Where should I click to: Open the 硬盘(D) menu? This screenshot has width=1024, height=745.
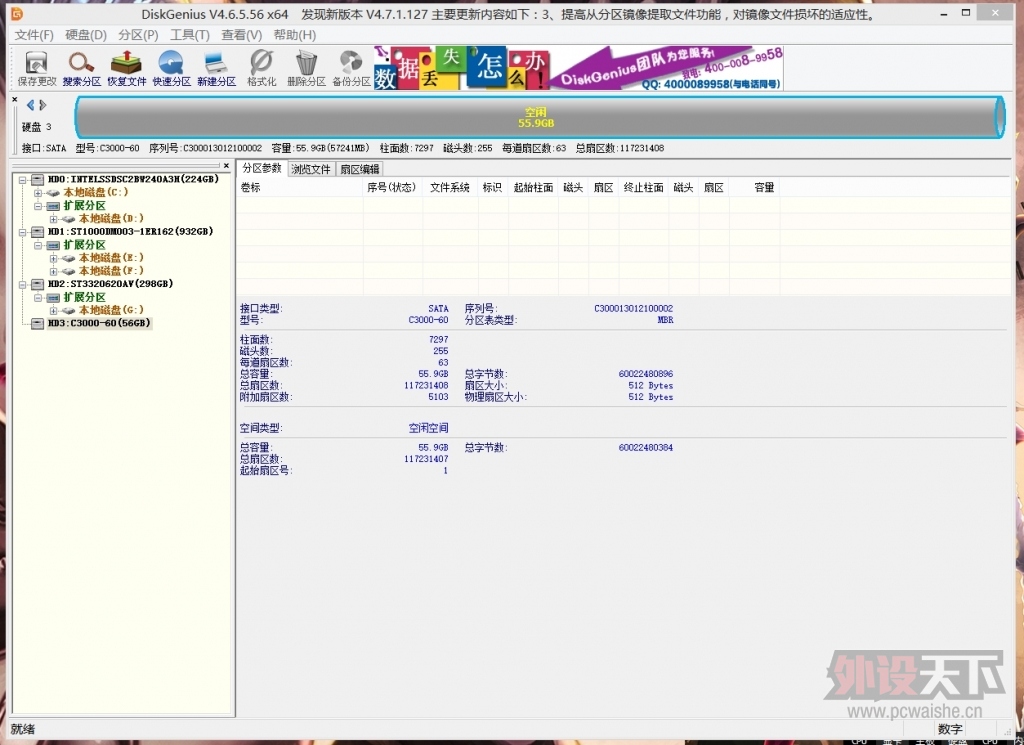tap(86, 35)
